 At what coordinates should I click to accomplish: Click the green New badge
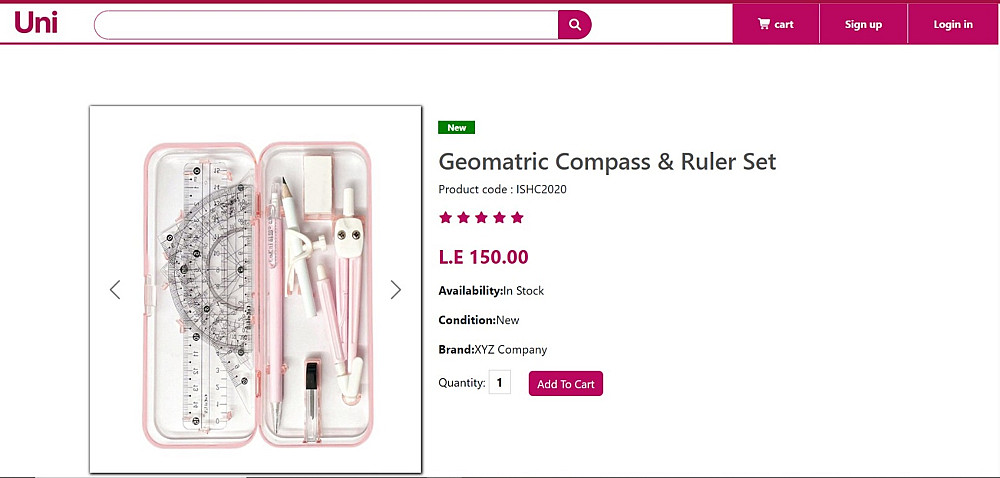pyautogui.click(x=456, y=128)
